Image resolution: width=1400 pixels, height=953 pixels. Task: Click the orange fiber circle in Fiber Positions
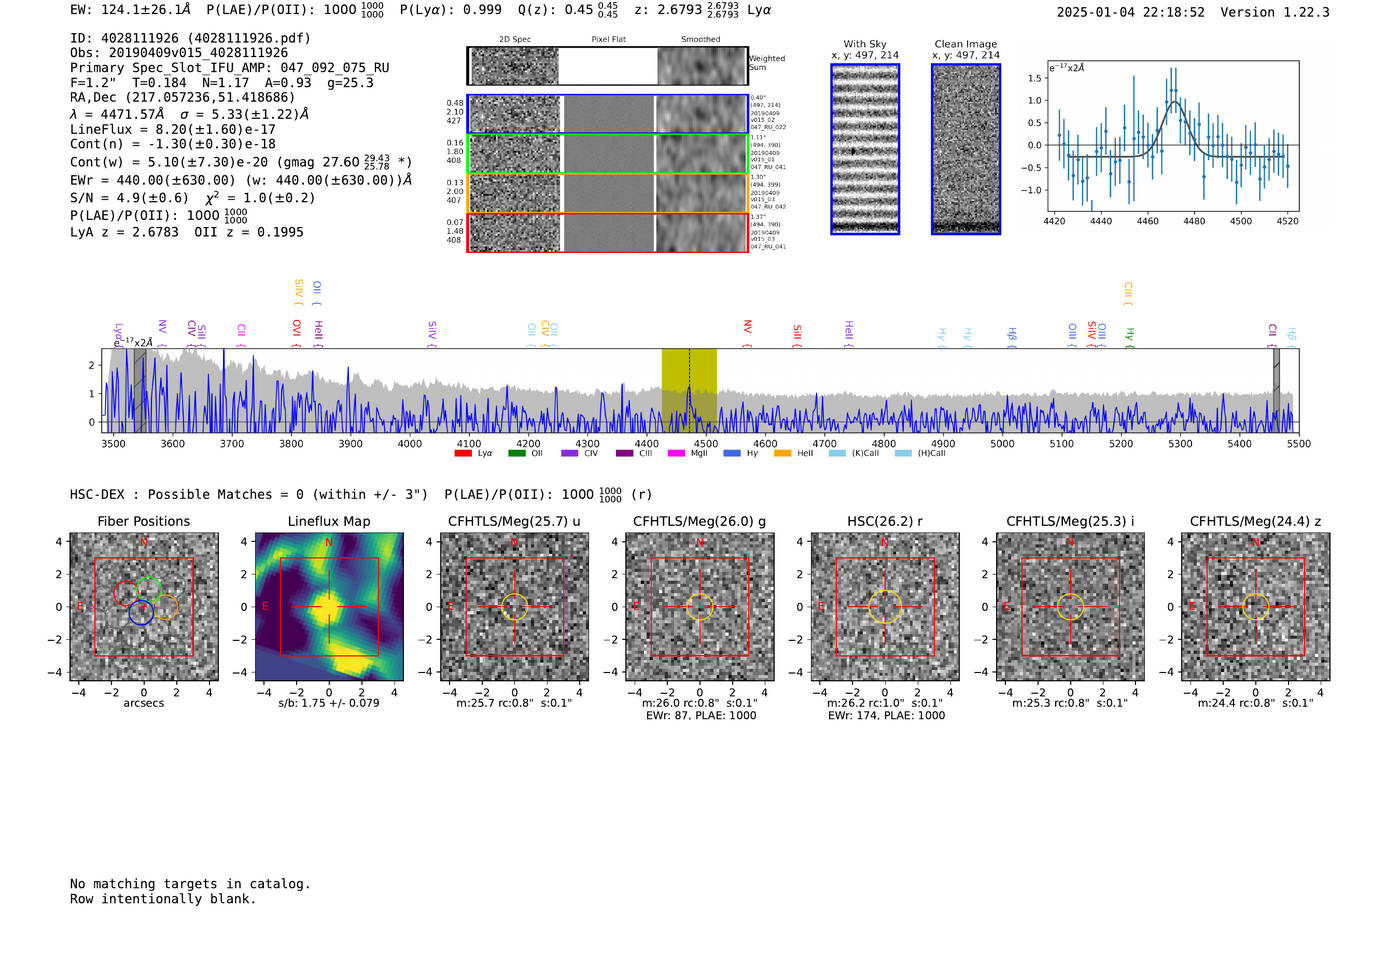click(x=166, y=606)
